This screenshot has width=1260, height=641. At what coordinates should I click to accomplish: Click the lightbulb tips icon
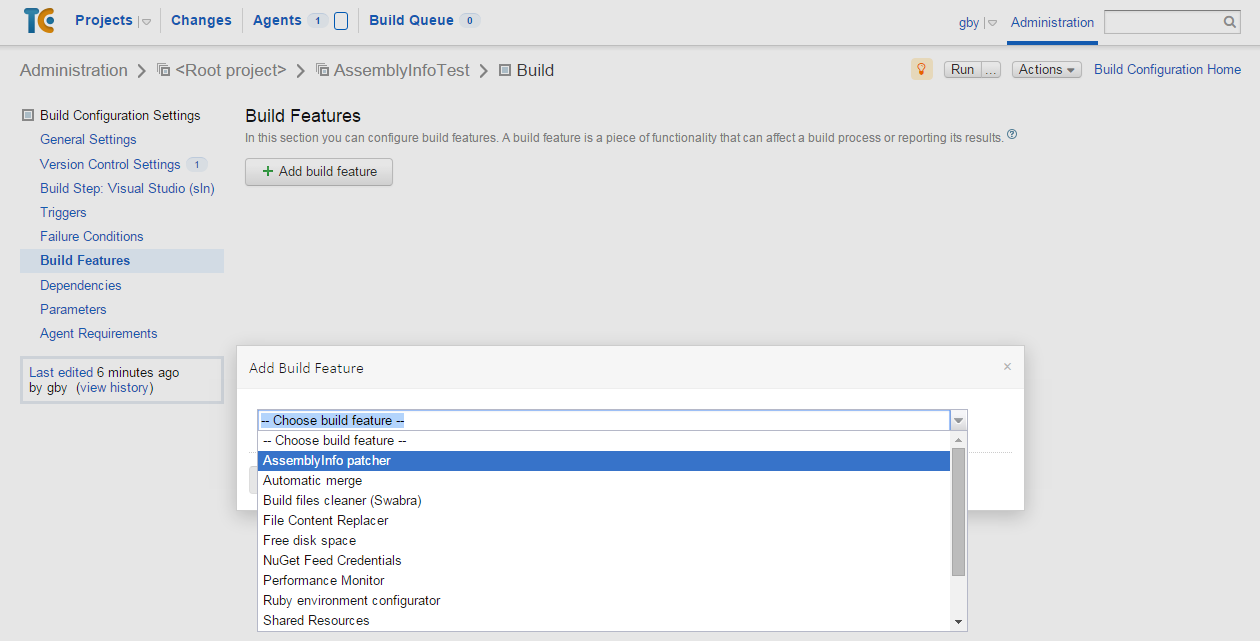(x=921, y=69)
